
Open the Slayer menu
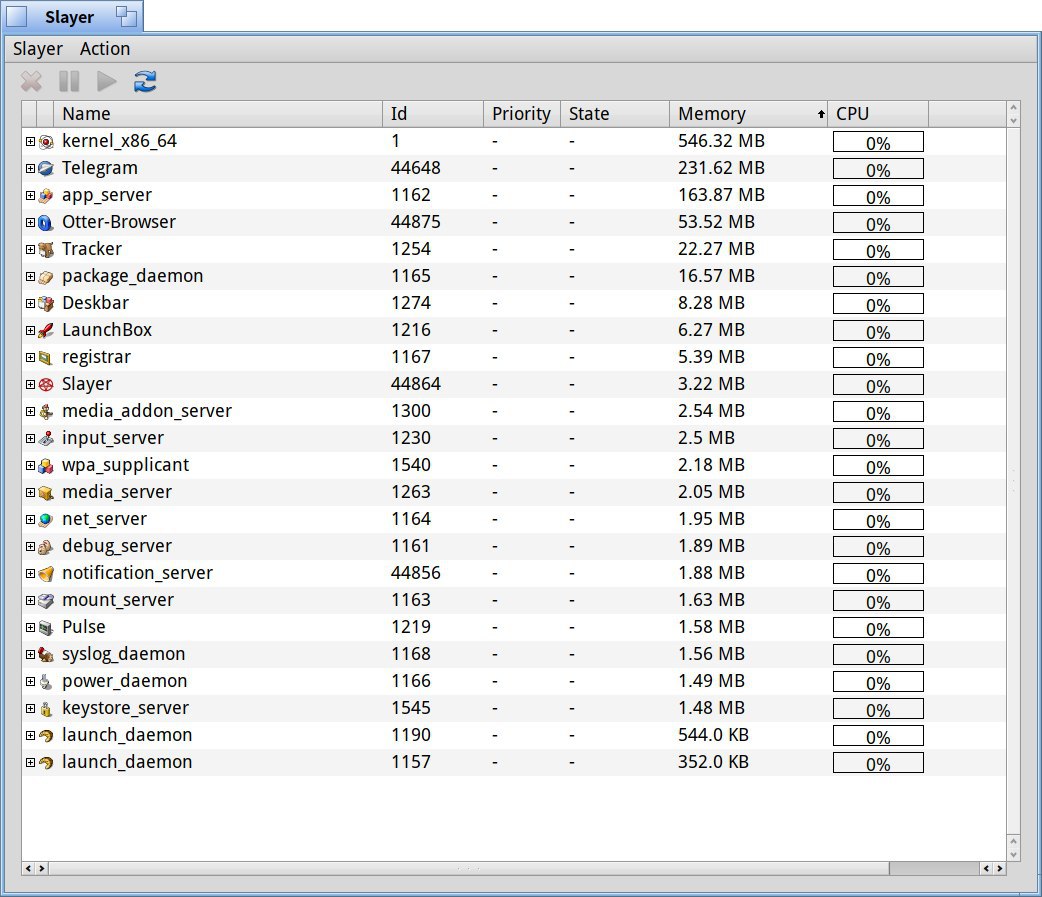click(x=38, y=49)
